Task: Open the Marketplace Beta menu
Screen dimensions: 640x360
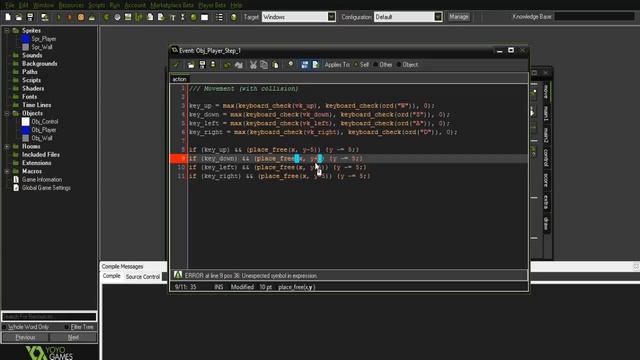Action: 172,5
